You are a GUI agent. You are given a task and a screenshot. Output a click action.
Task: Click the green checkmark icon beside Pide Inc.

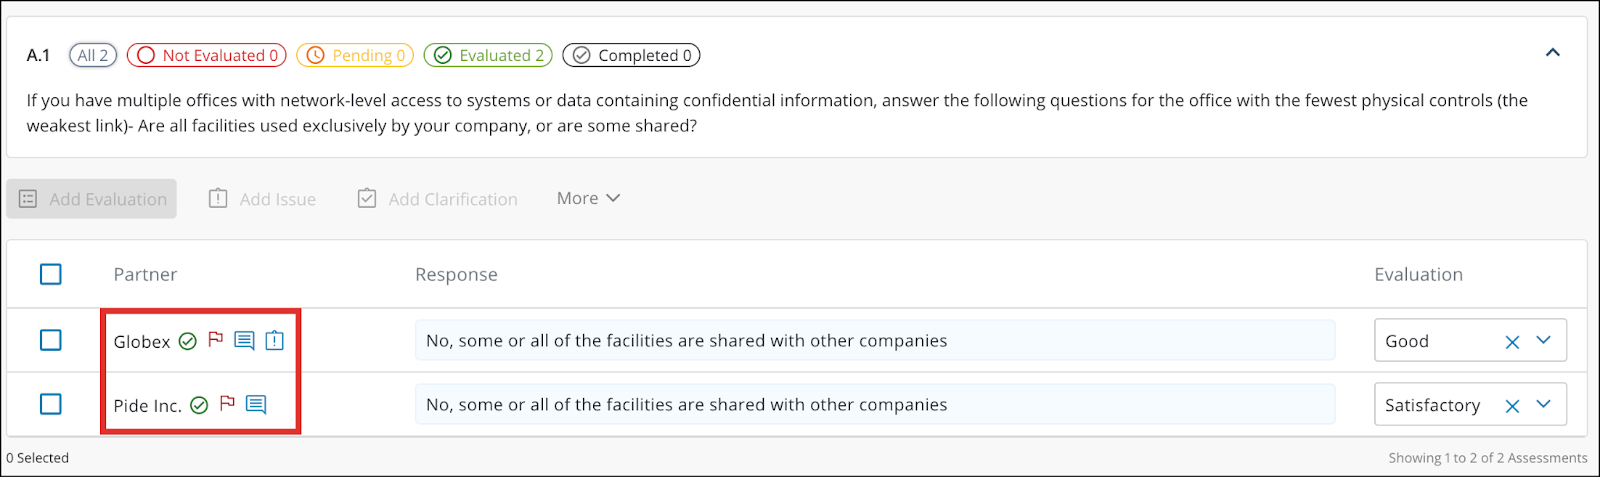point(199,405)
